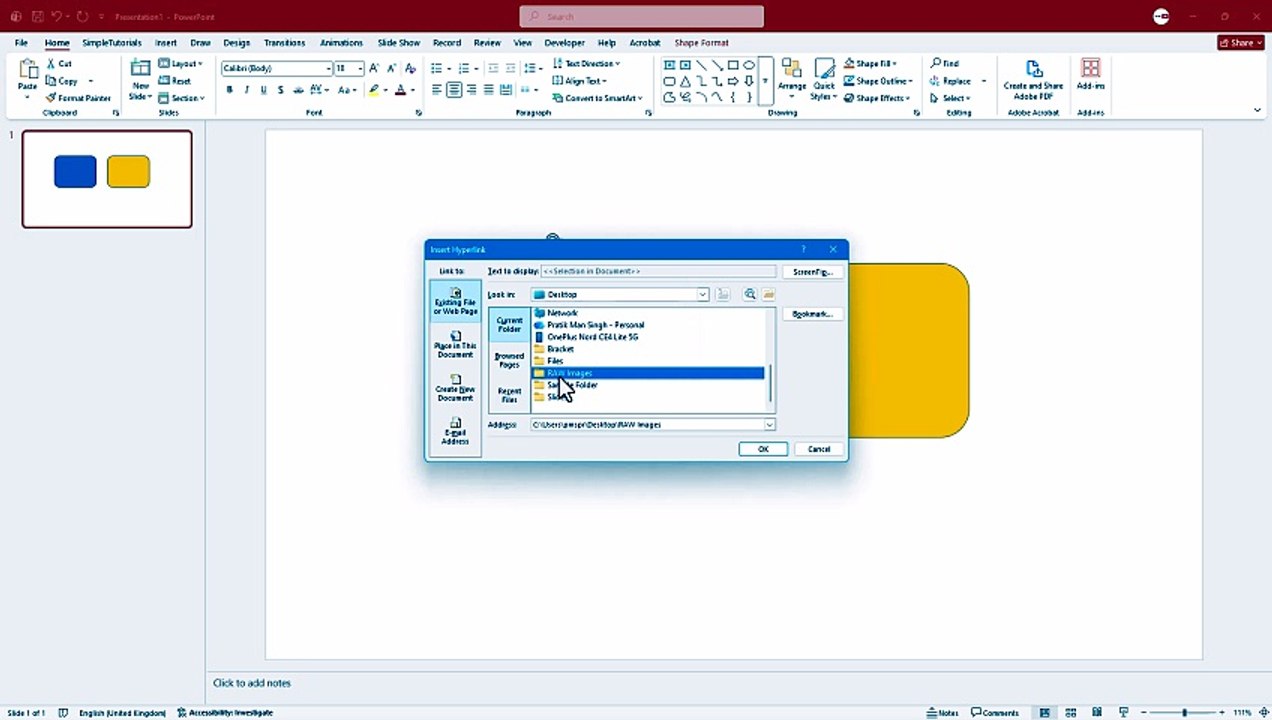Open the Calibri (Body) font name dropdown
This screenshot has height=720, width=1272.
[x=328, y=69]
